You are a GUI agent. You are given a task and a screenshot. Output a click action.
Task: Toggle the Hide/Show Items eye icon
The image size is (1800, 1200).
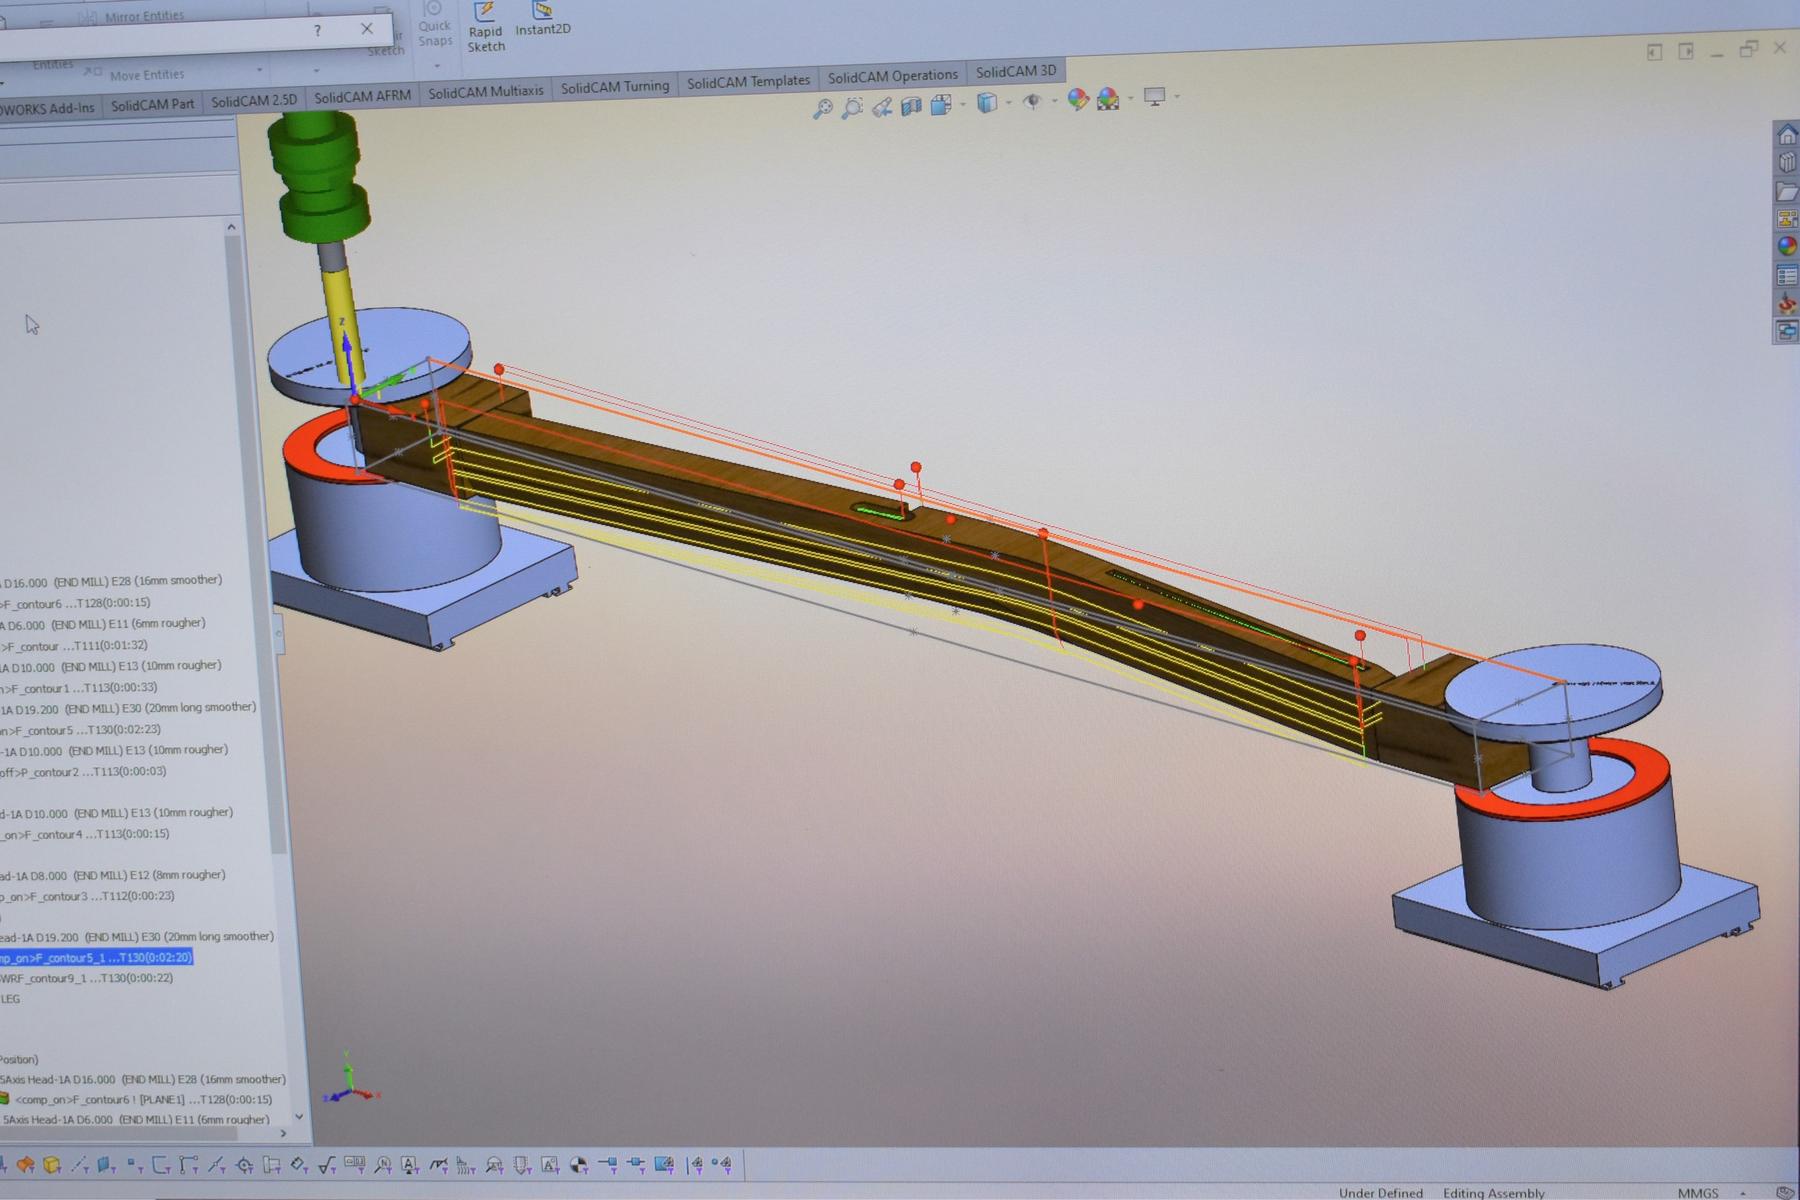point(1033,101)
